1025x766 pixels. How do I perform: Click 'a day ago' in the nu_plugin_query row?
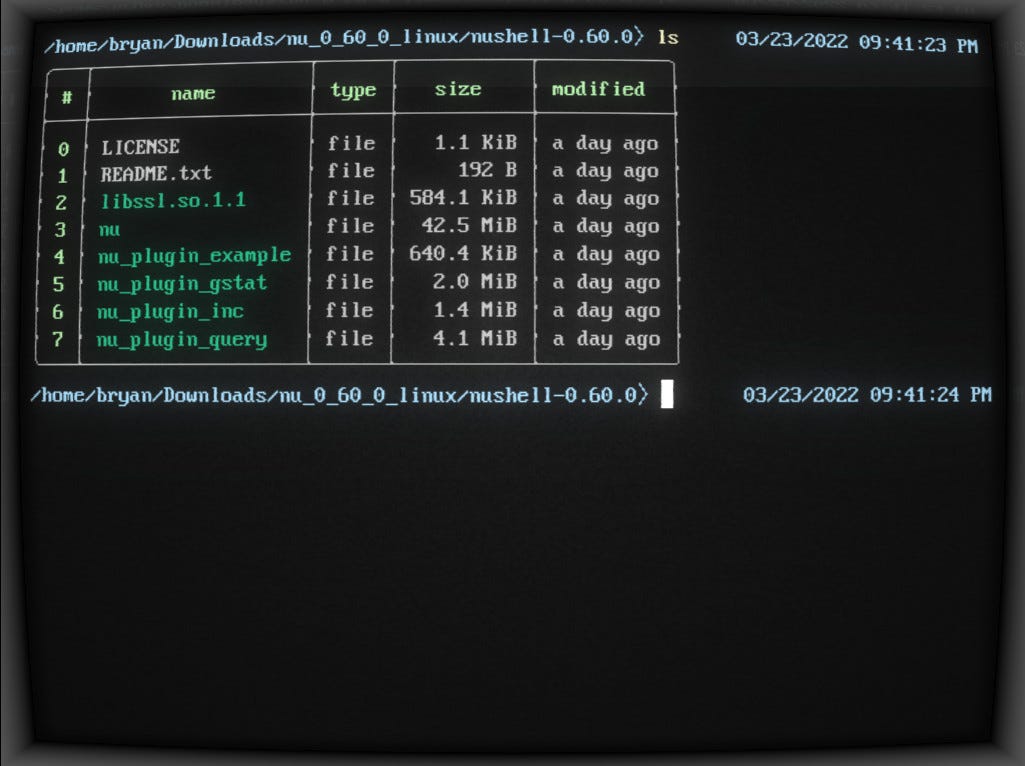point(606,340)
